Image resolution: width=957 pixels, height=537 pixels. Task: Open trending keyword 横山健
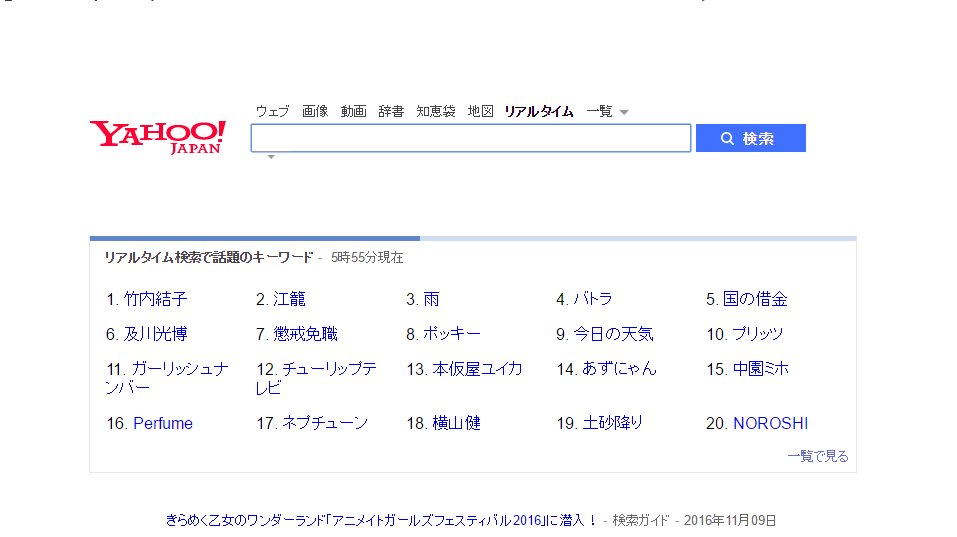[457, 423]
